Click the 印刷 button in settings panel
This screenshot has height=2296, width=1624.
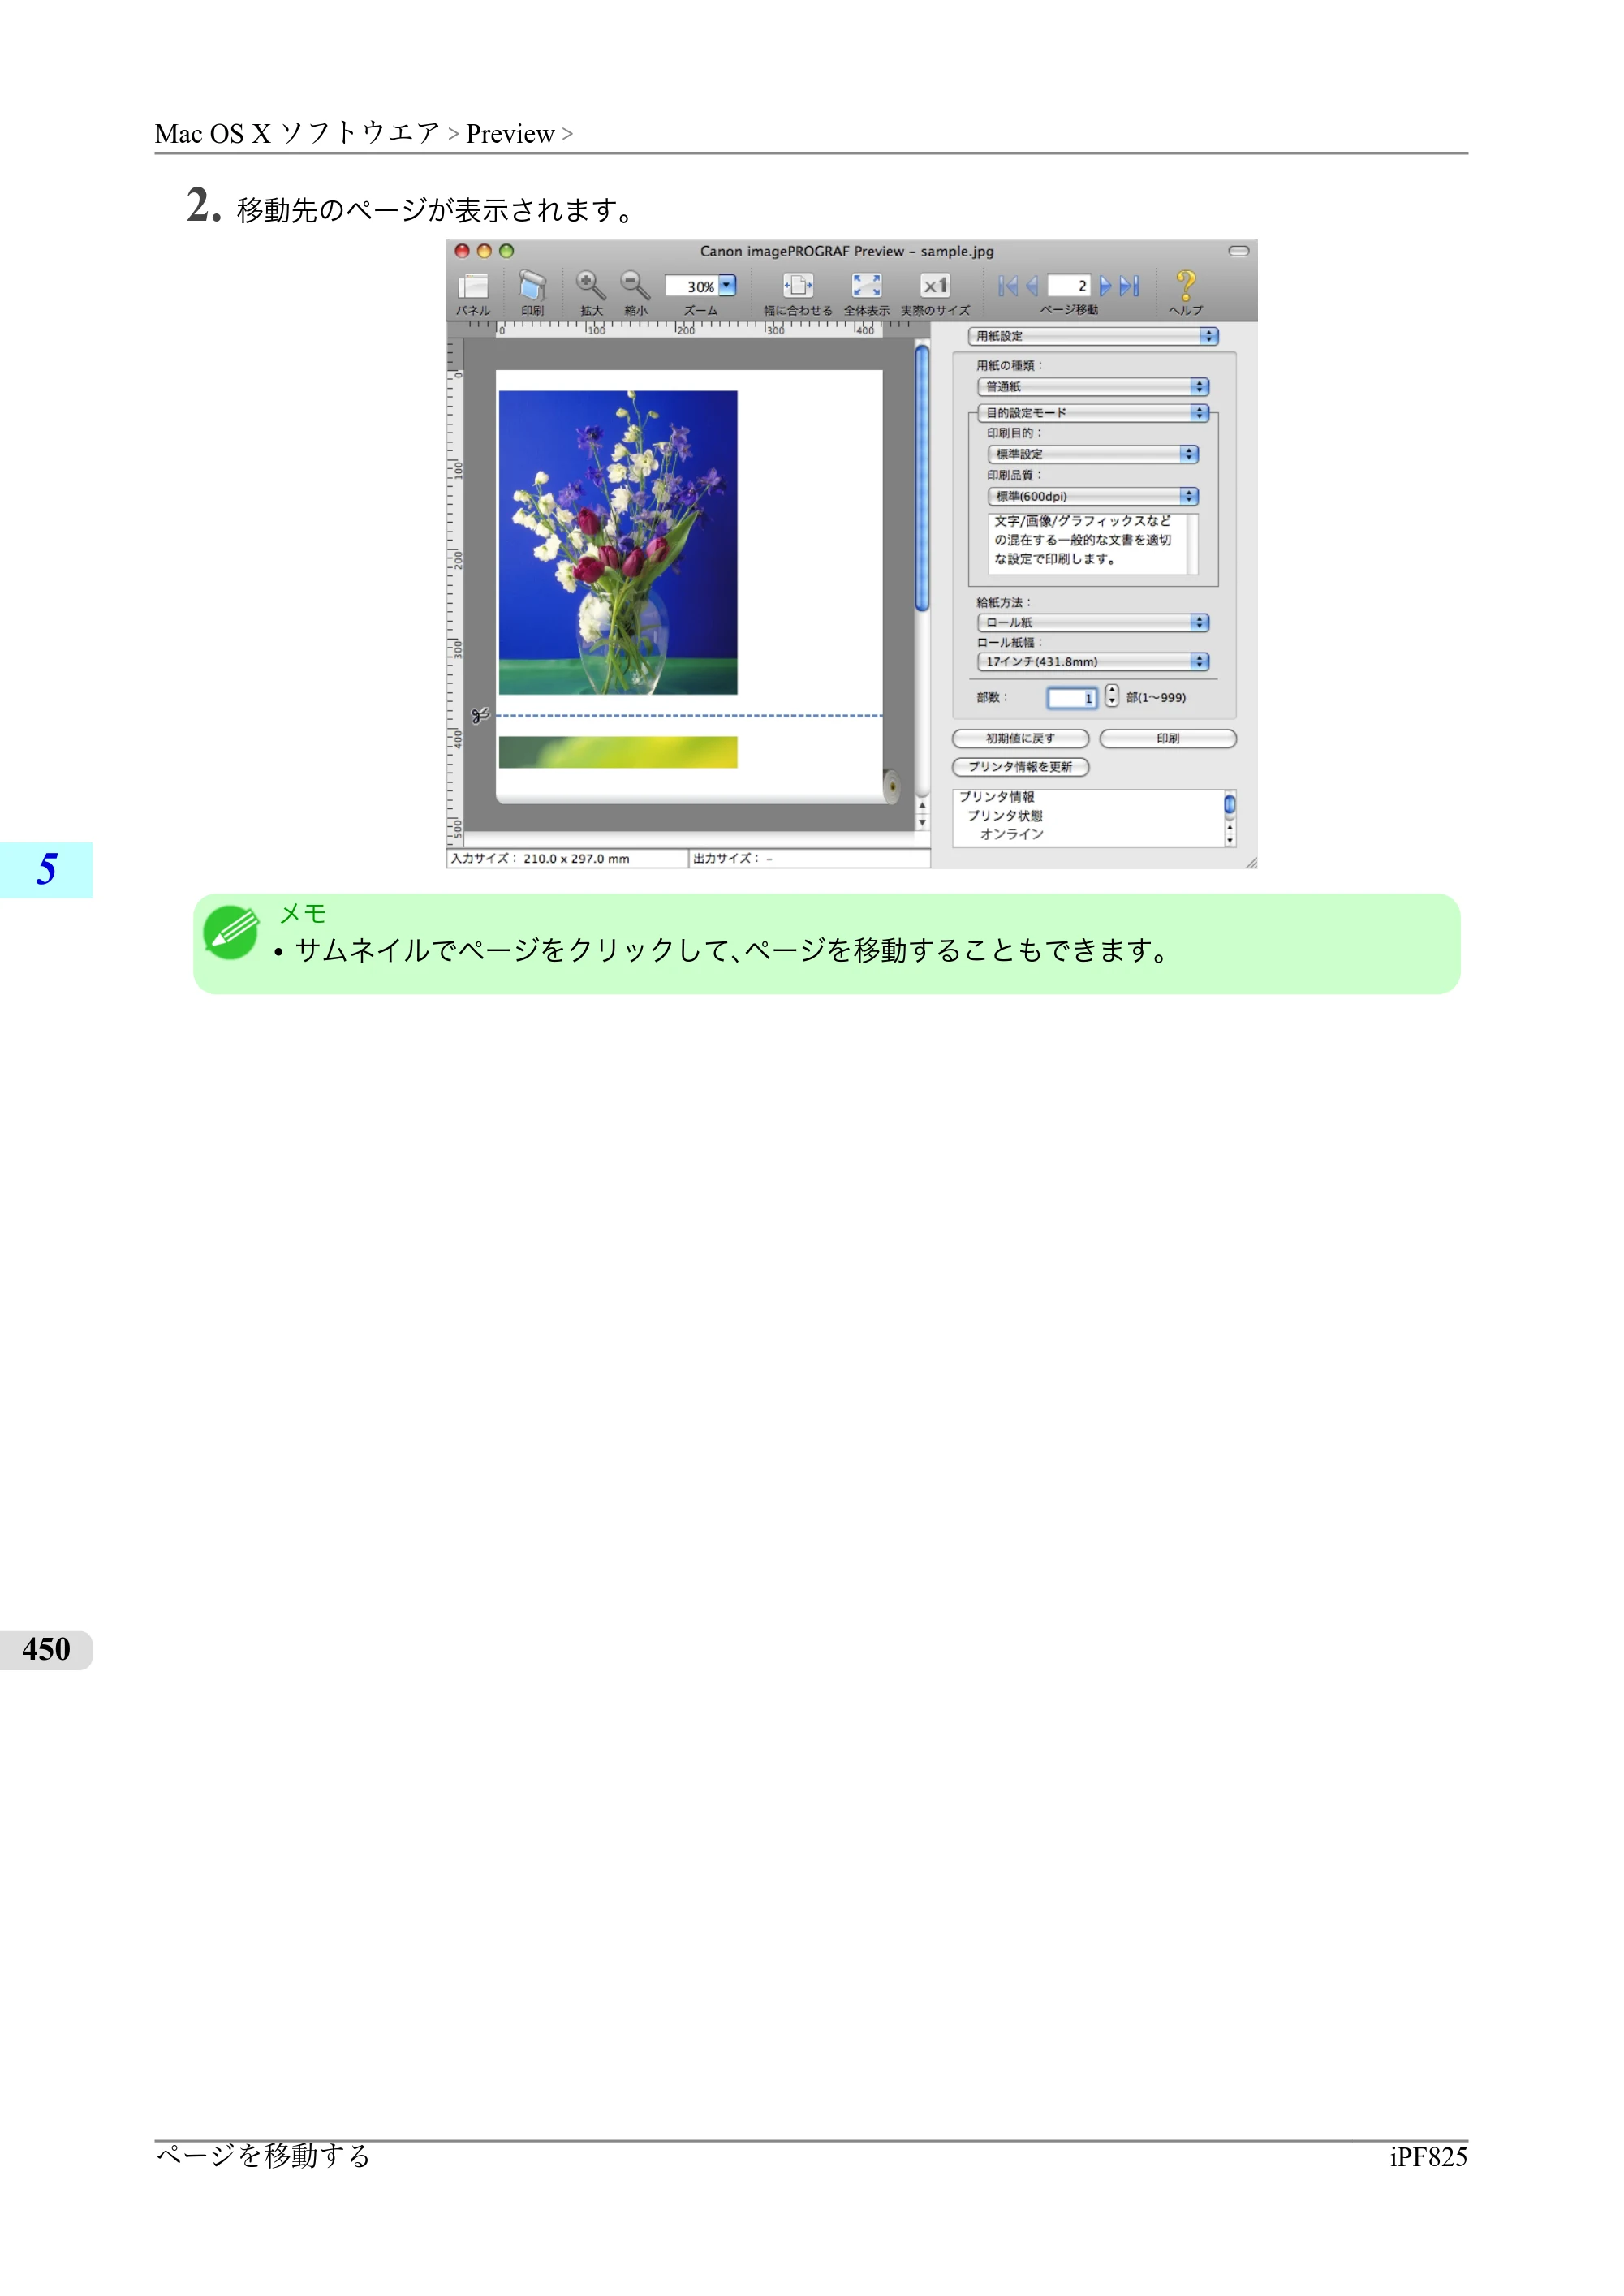tap(1168, 739)
